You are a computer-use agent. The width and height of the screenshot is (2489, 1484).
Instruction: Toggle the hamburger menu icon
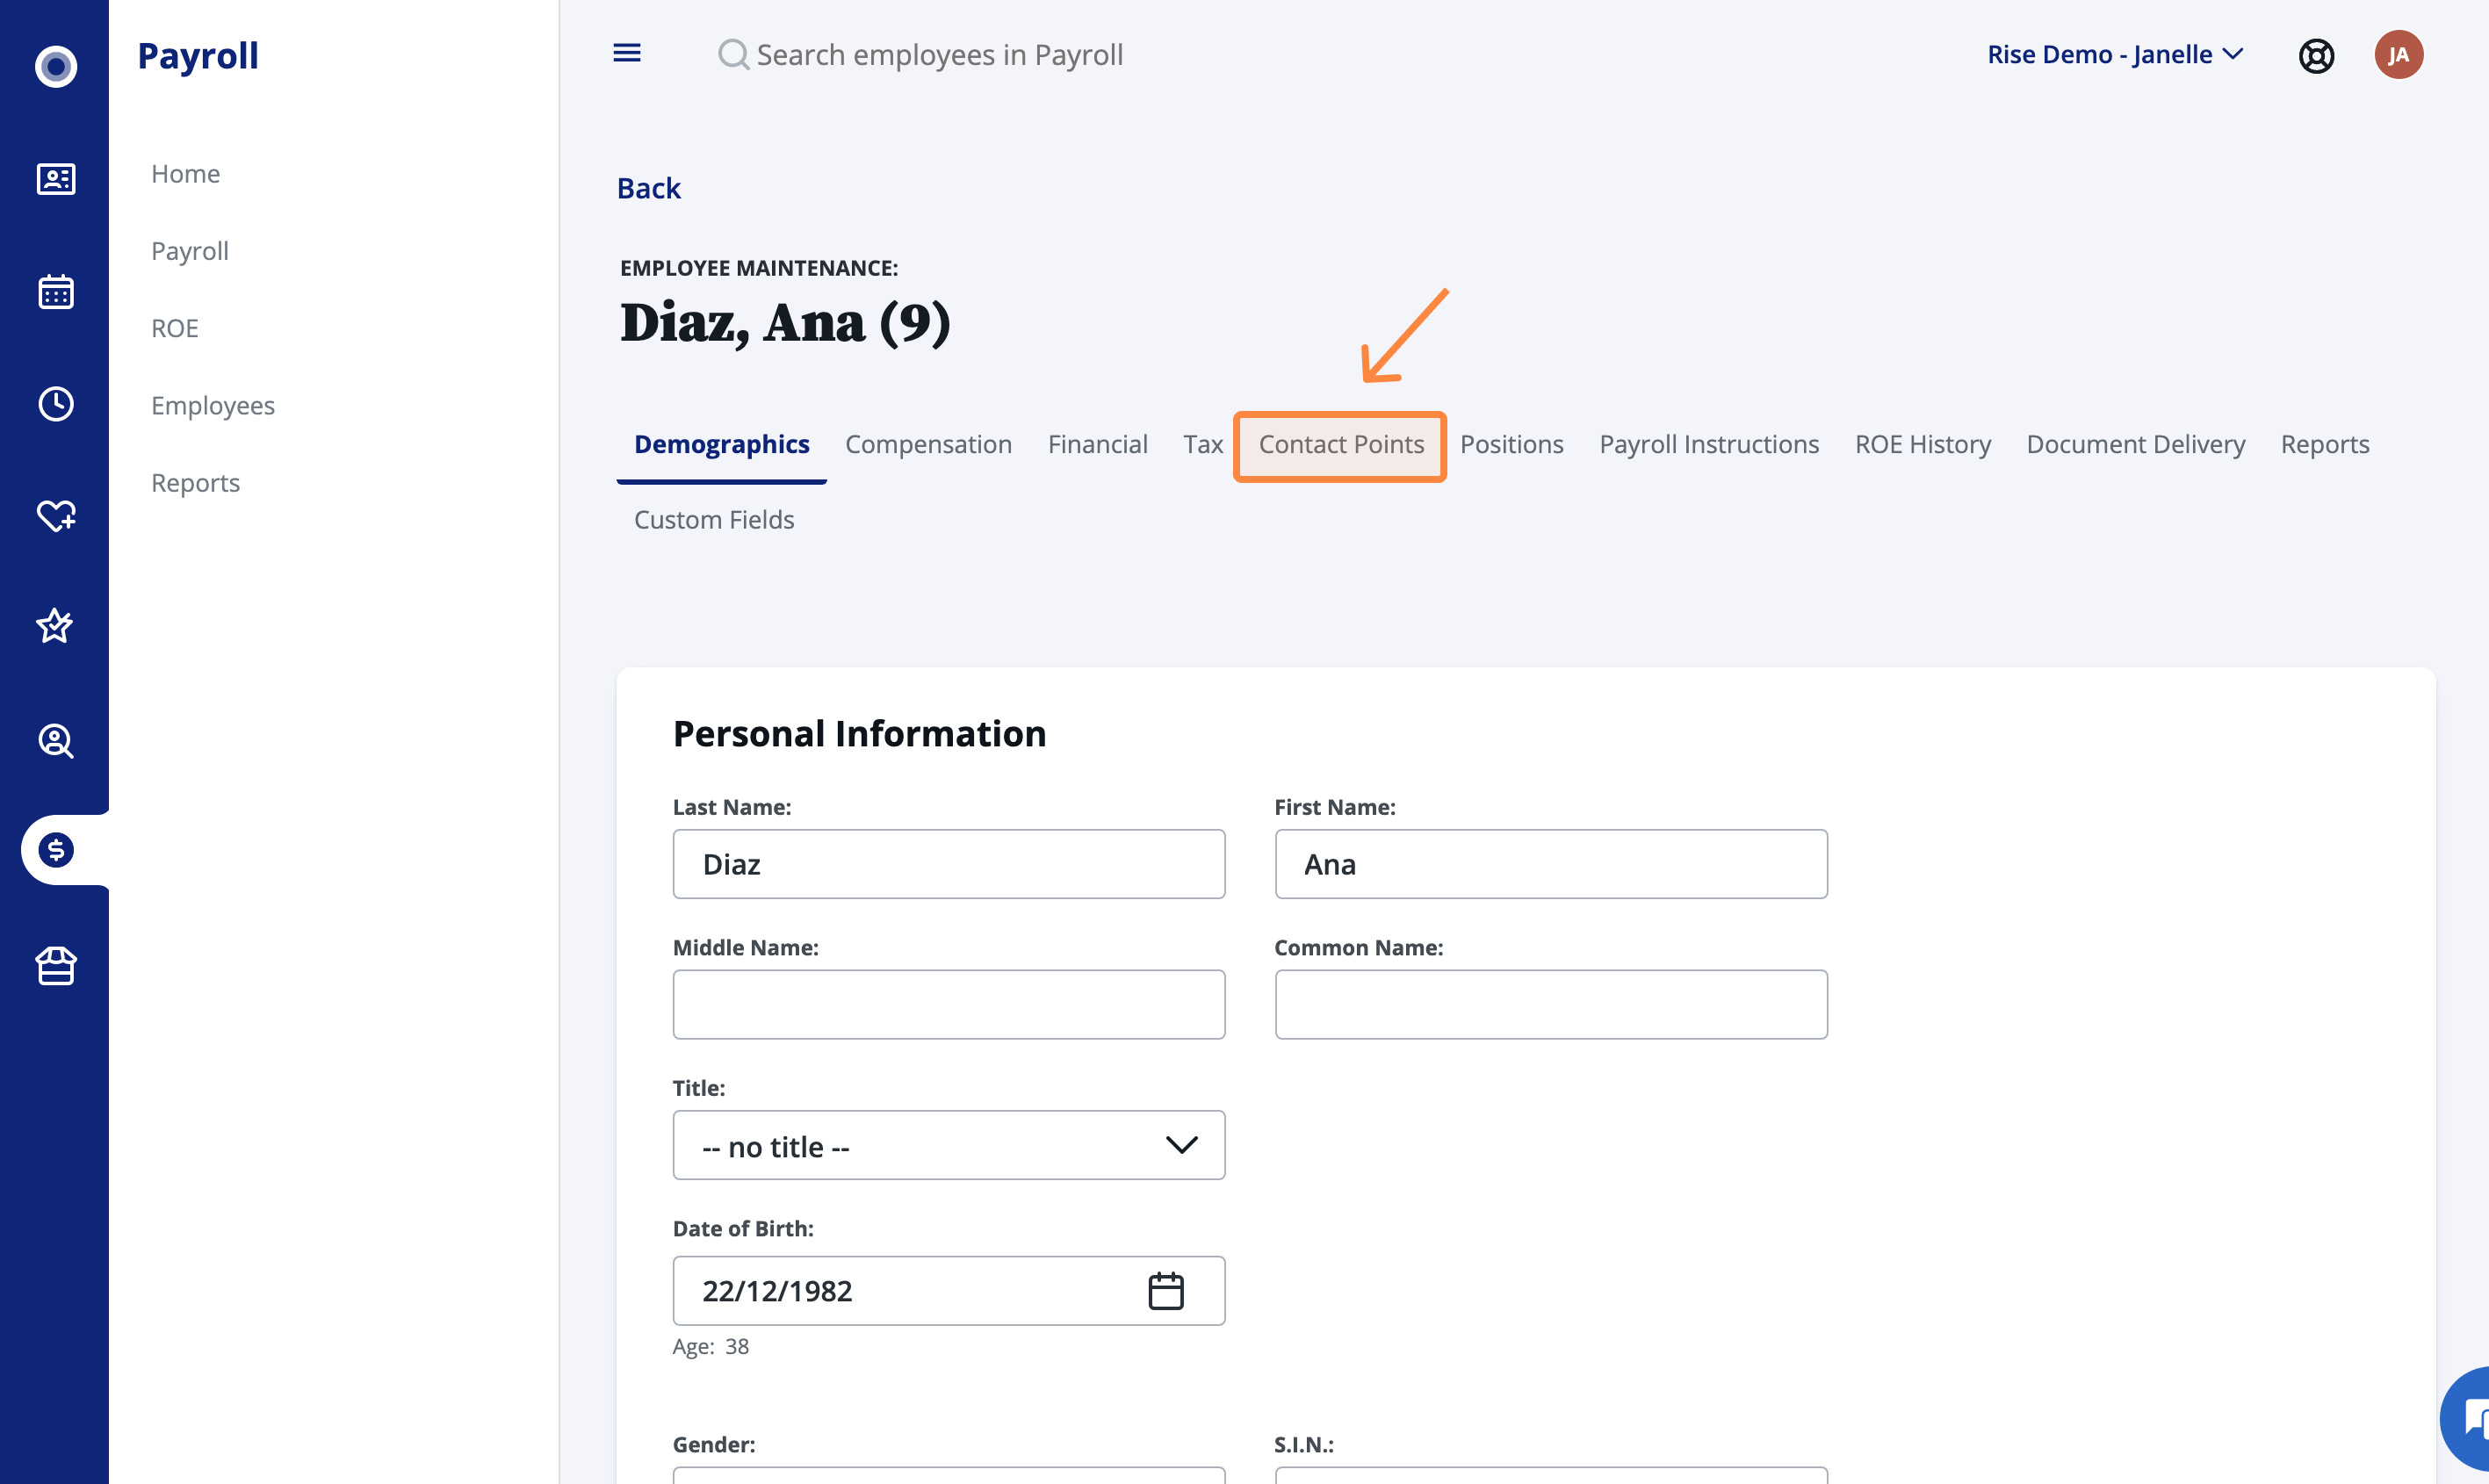[x=627, y=53]
